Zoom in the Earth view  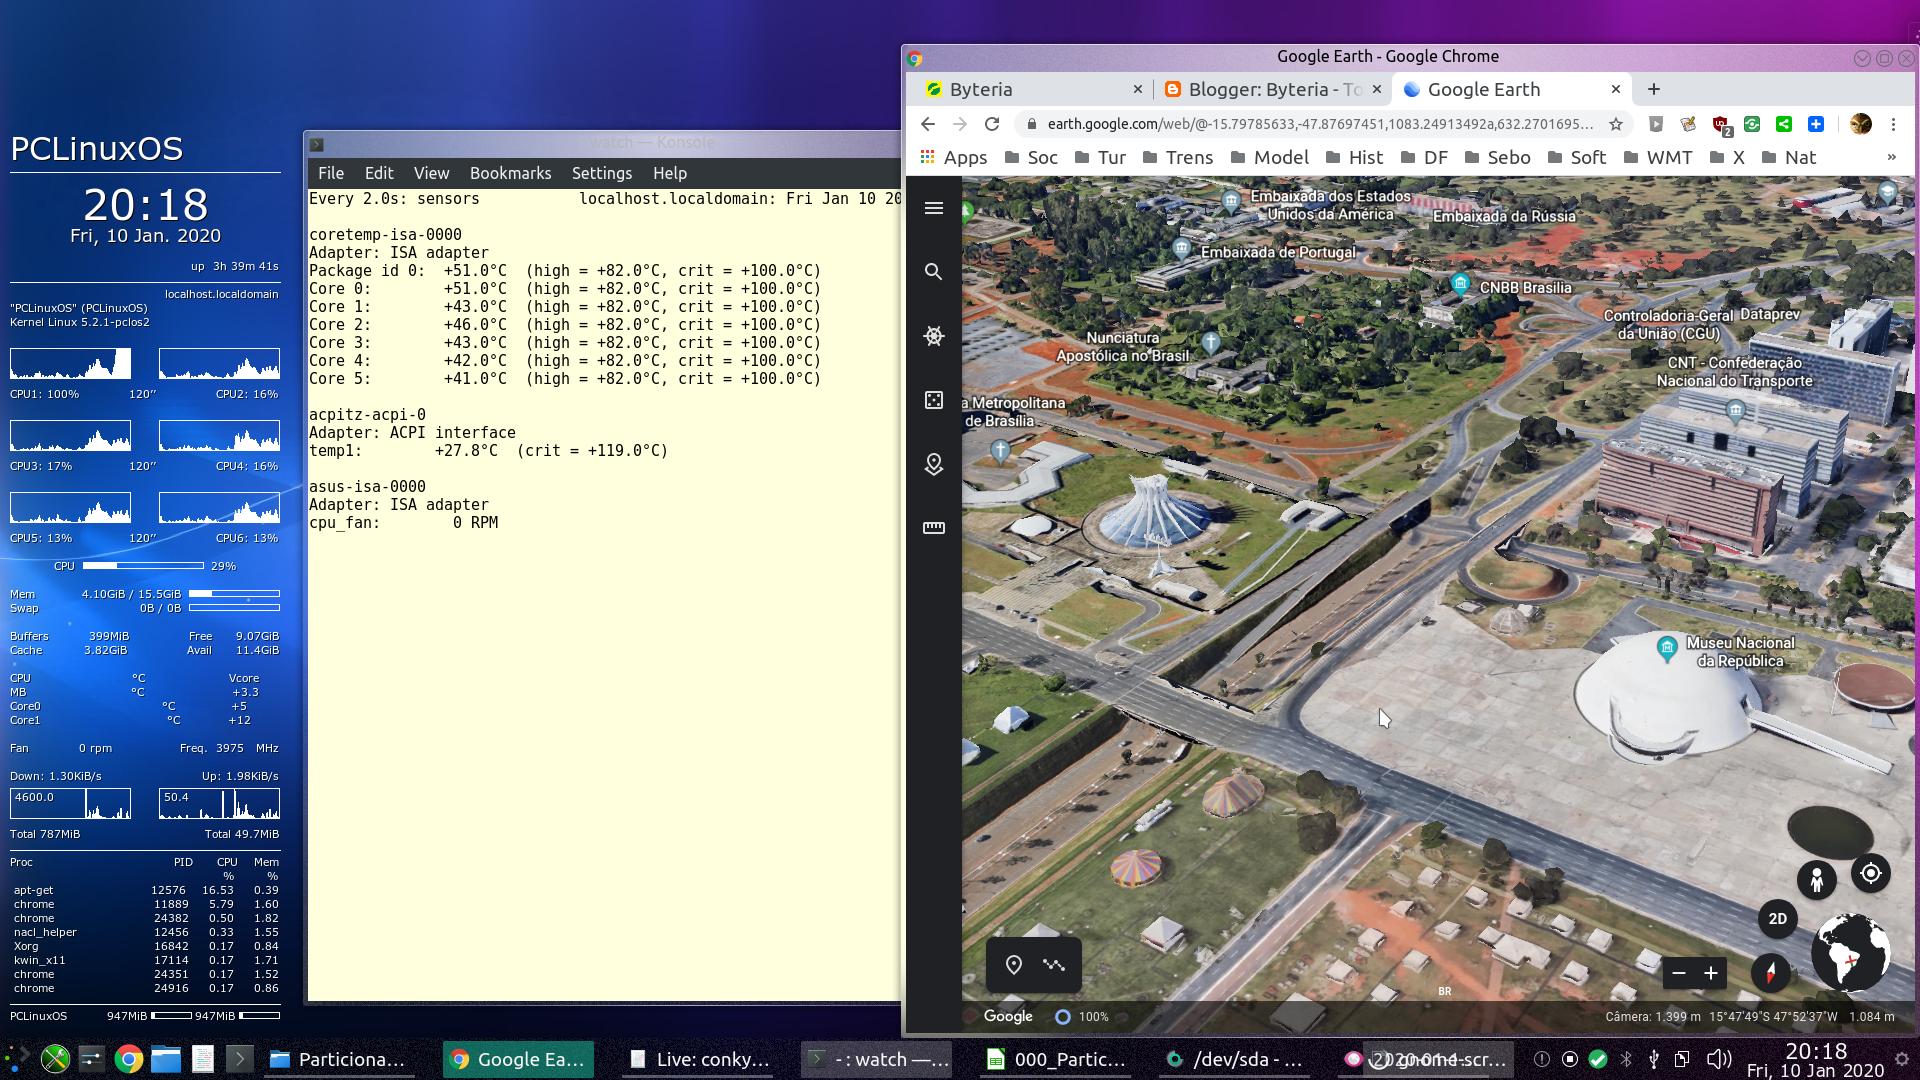pos(1711,973)
